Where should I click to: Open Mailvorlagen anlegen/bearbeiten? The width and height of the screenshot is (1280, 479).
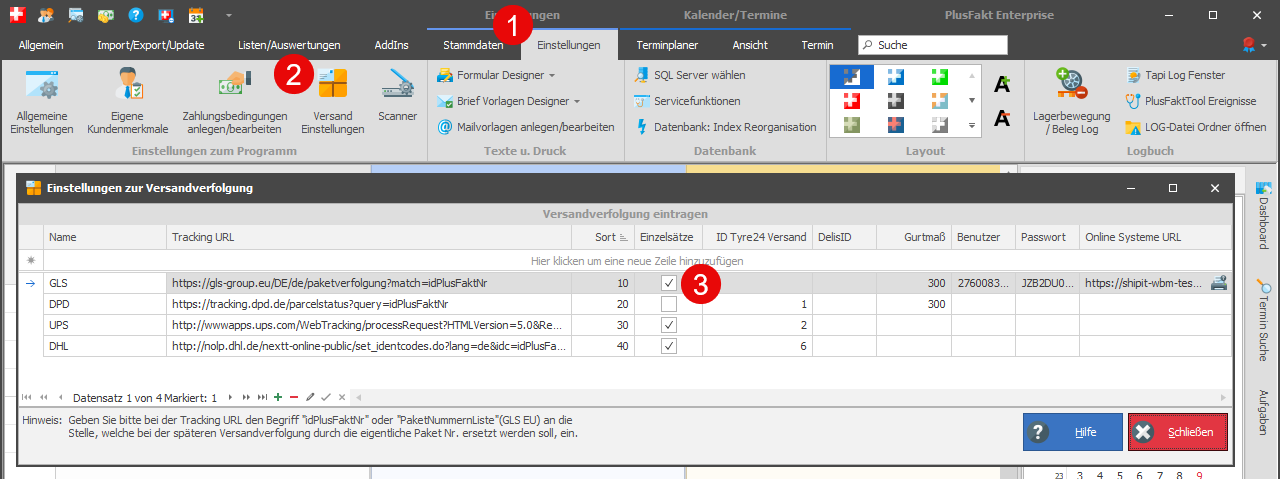coord(525,127)
